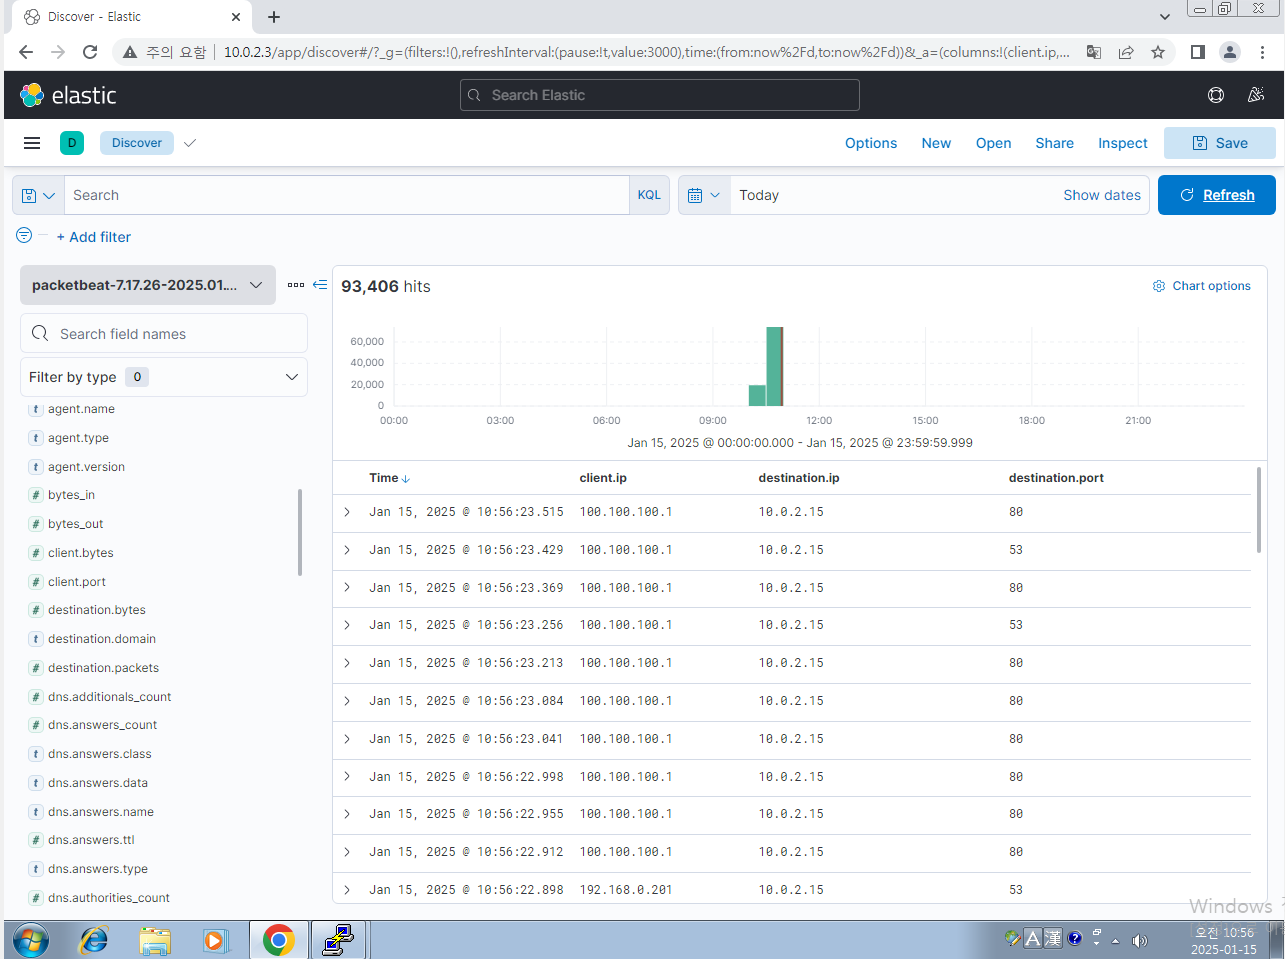Click the client.ip column header
Screen dimensions: 1285x959
pyautogui.click(x=603, y=478)
